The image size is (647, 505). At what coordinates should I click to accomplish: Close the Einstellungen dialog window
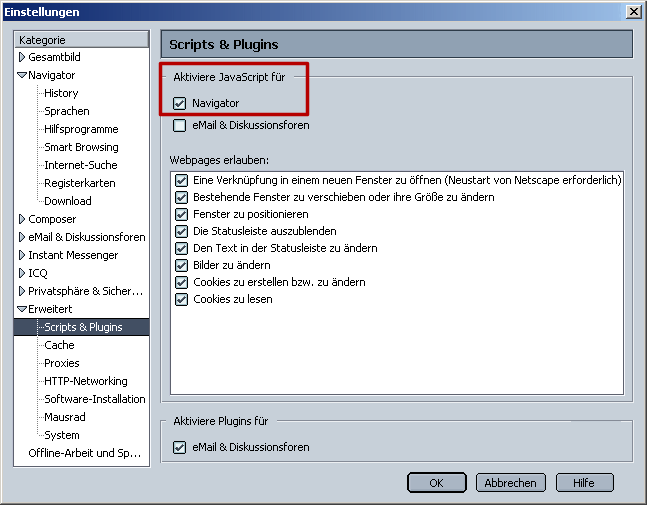tap(634, 11)
